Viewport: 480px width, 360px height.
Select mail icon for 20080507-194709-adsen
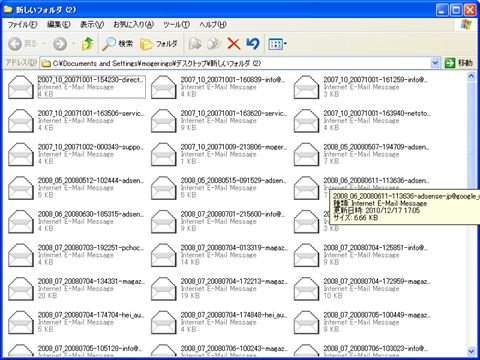306,155
